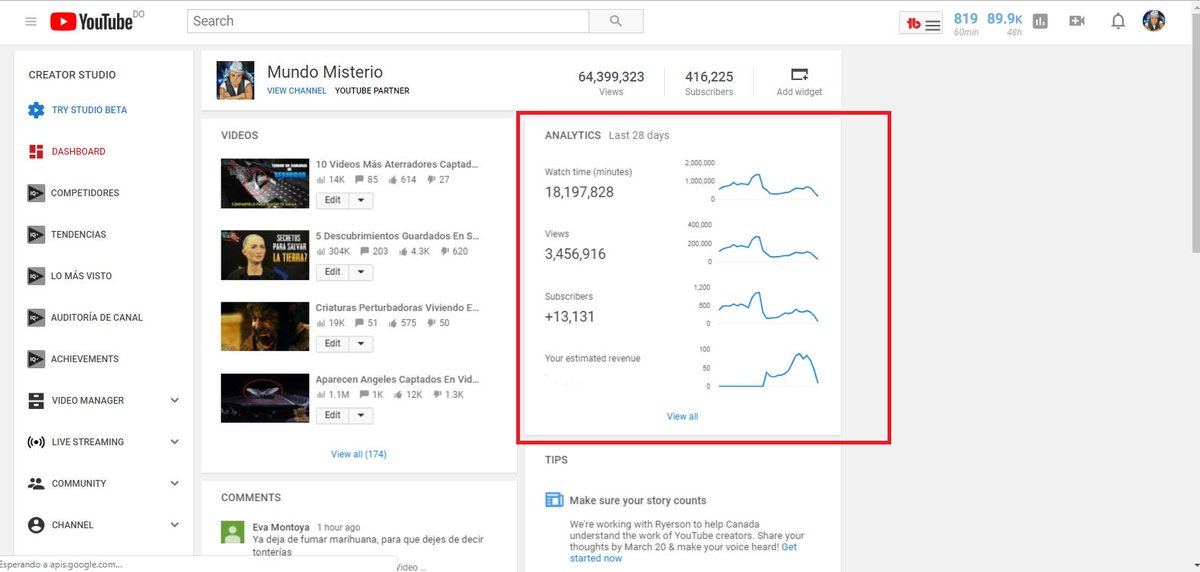Open Edit dropdown for Criaturas Perturbadoras

pyautogui.click(x=360, y=344)
